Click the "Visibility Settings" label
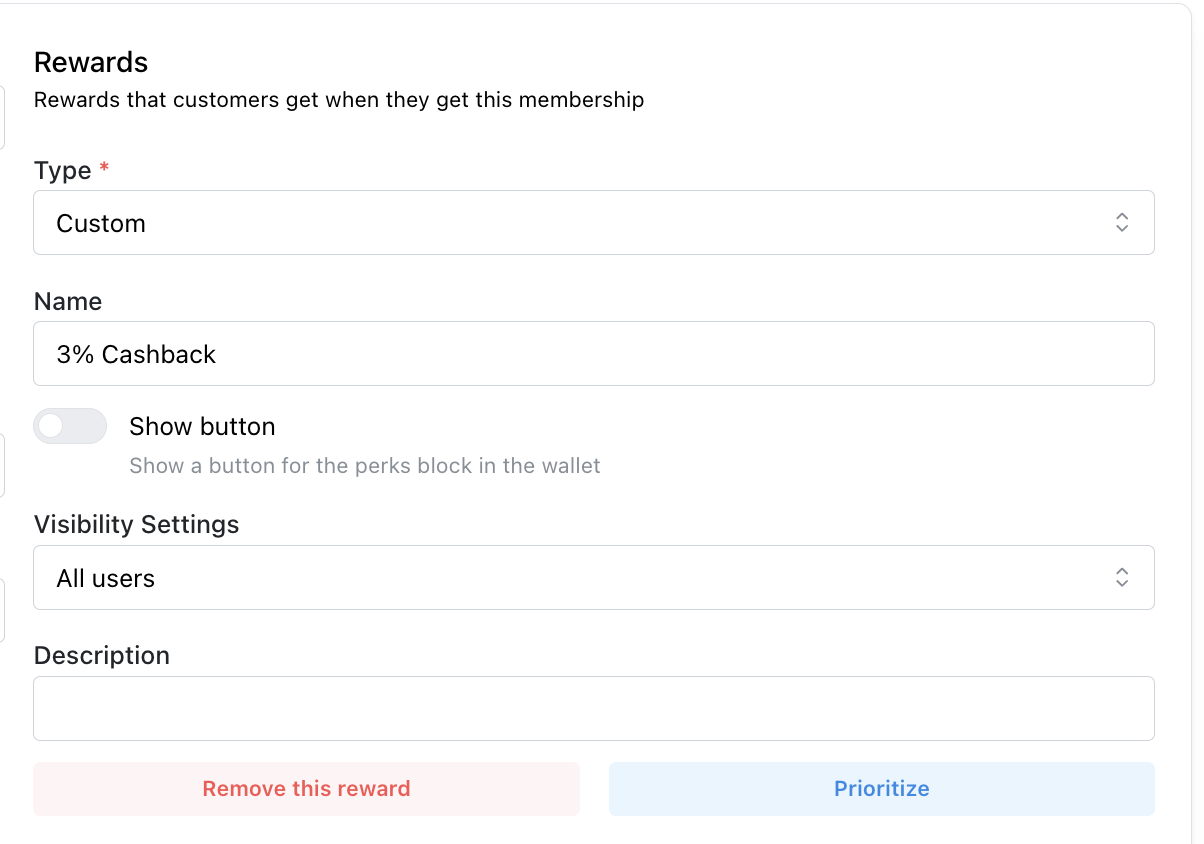This screenshot has height=844, width=1204. [136, 524]
